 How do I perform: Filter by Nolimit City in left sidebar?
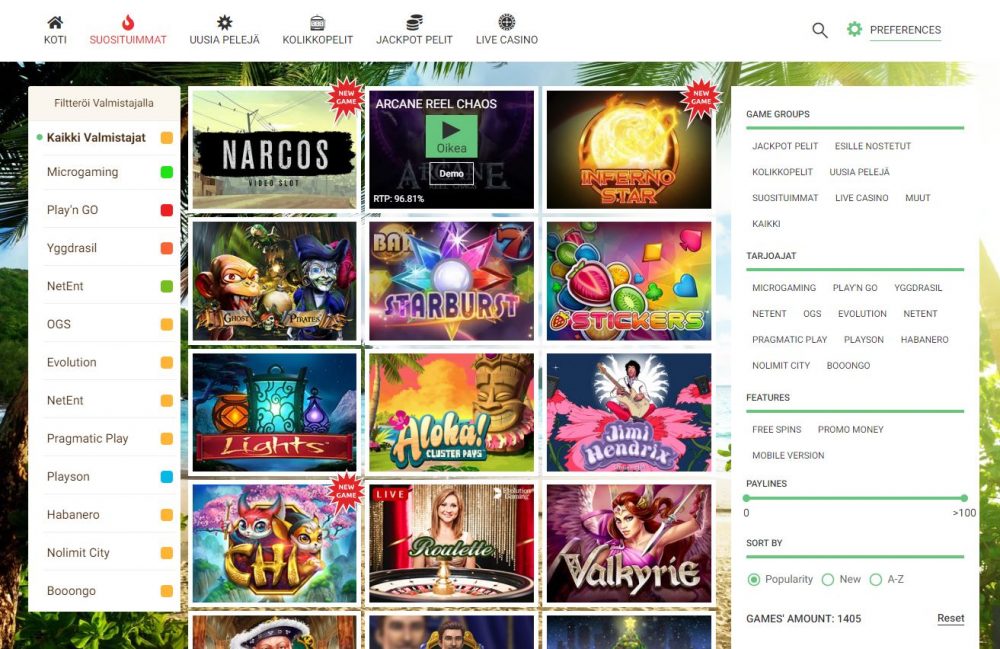click(x=105, y=553)
